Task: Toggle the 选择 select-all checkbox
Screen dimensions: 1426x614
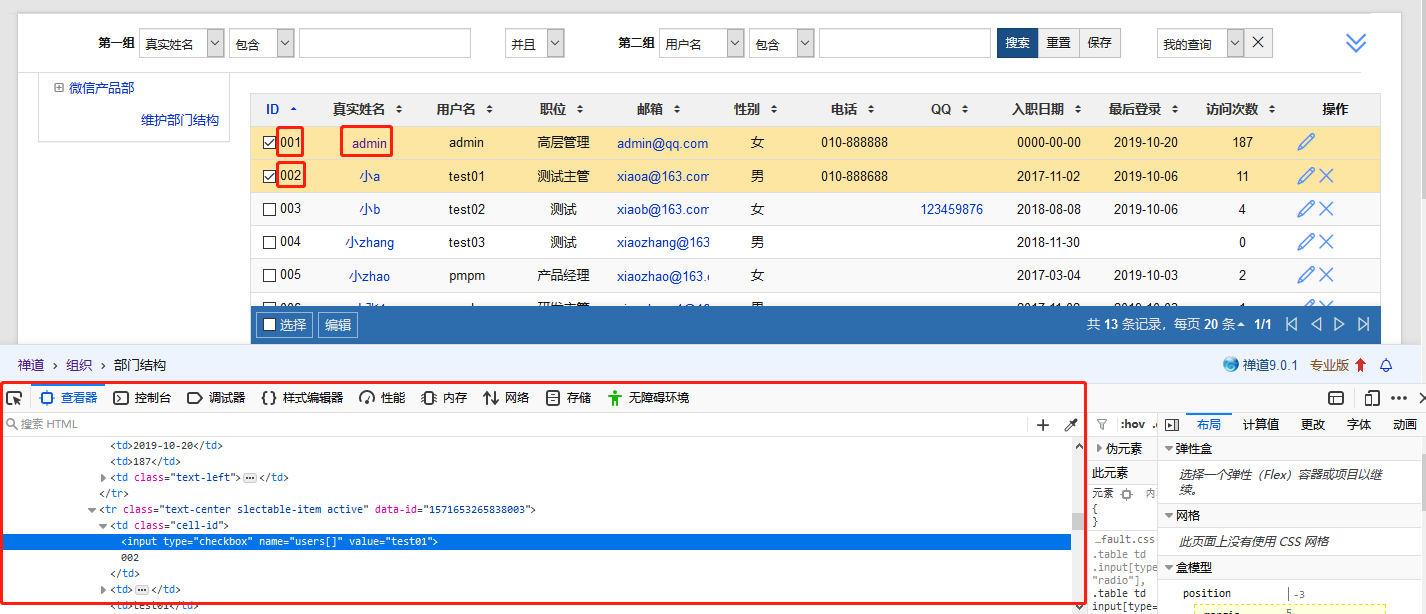Action: tap(269, 325)
